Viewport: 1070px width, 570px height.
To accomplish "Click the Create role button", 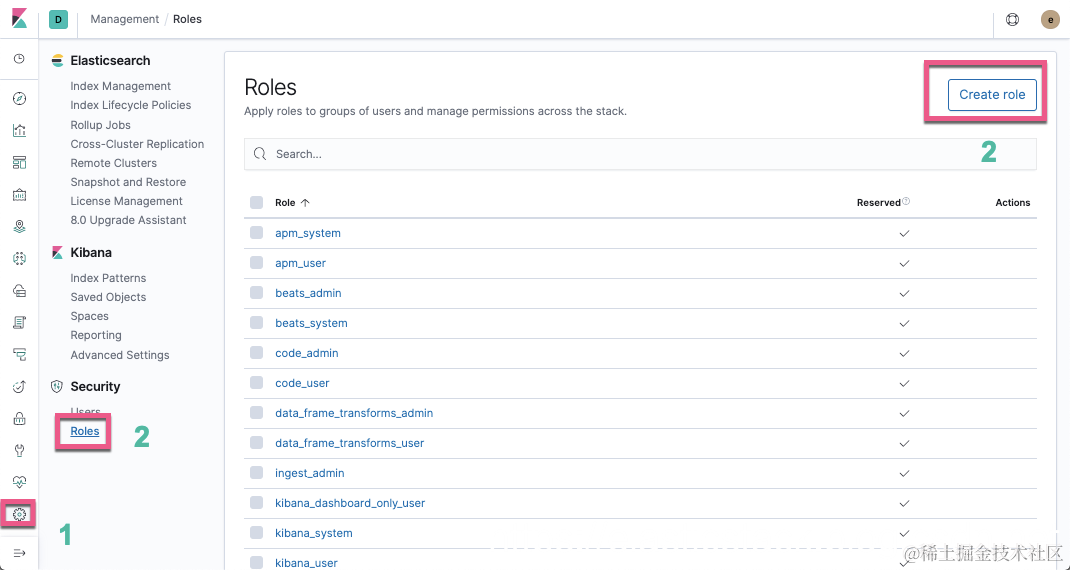I will pos(992,95).
